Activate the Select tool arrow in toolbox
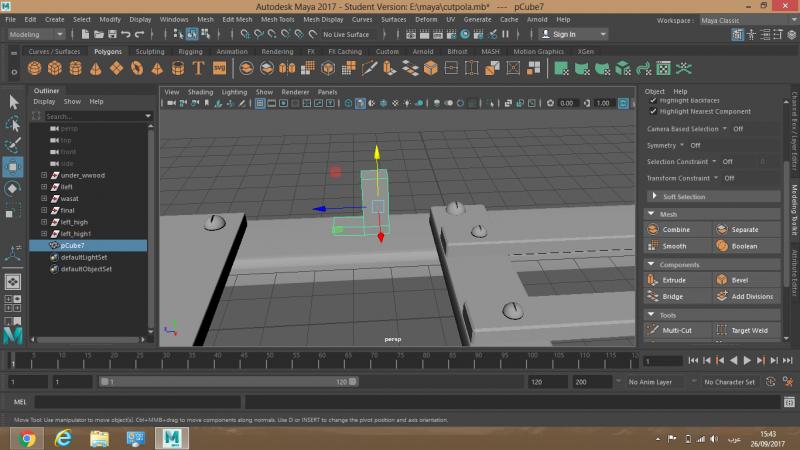 (13, 102)
